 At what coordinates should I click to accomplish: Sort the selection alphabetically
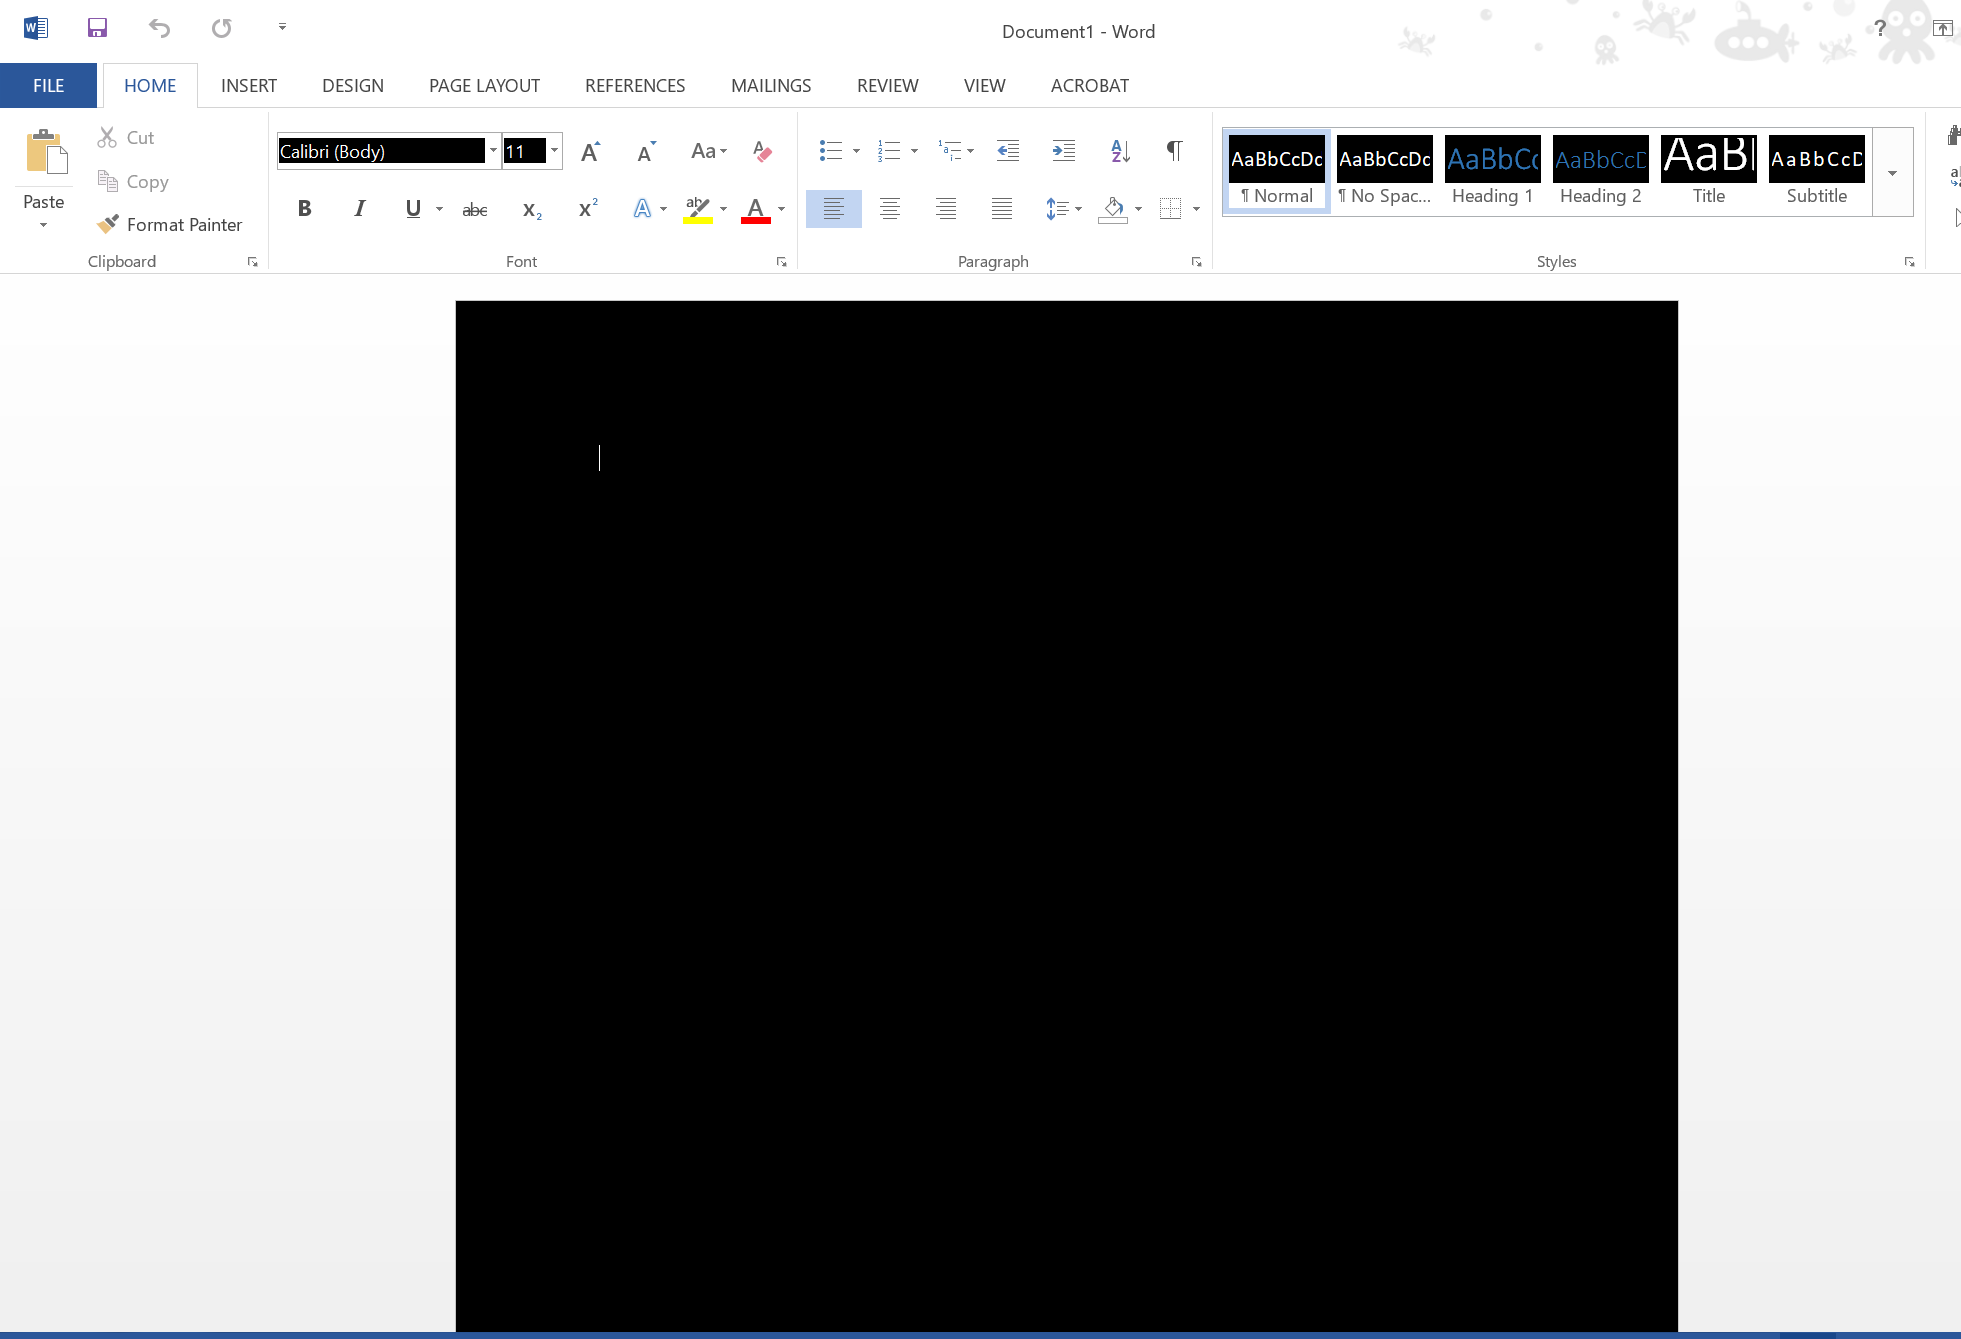tap(1120, 151)
